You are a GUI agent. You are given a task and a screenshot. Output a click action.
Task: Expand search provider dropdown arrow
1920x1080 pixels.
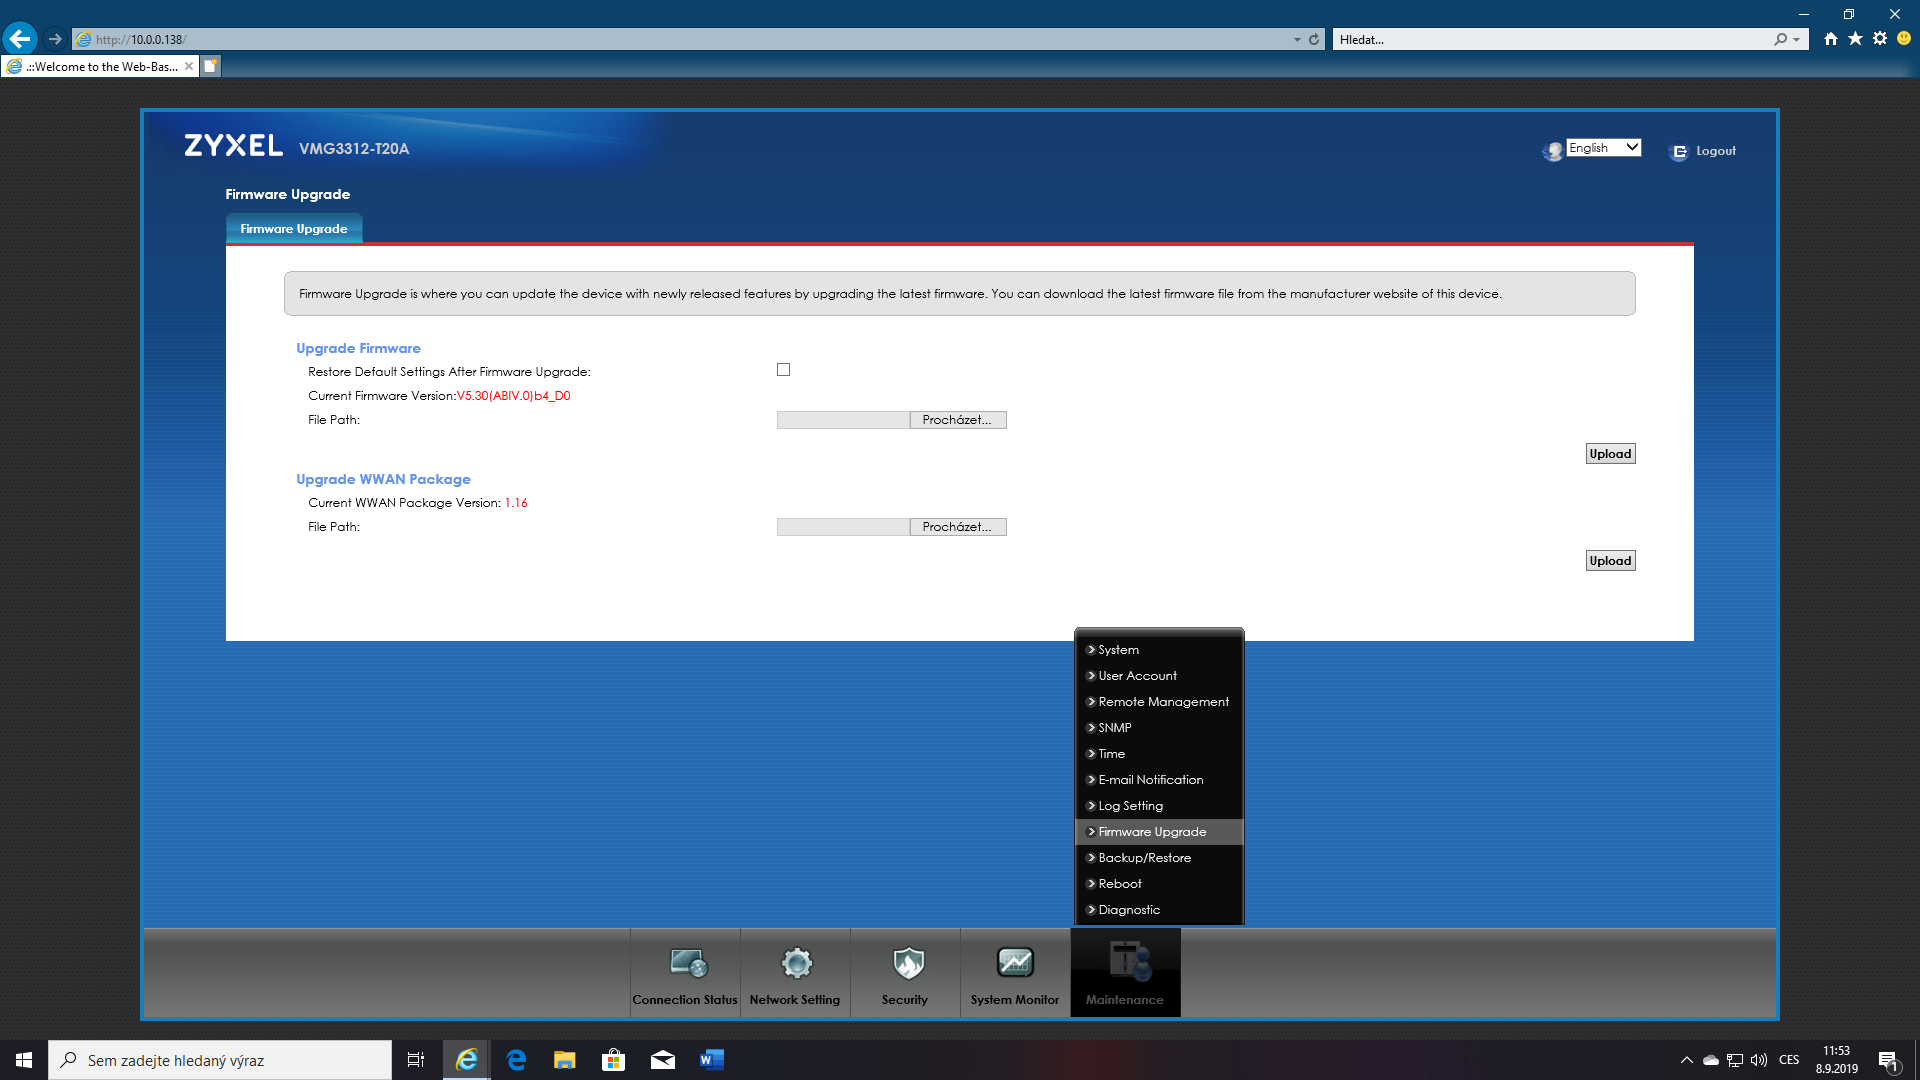point(1797,40)
